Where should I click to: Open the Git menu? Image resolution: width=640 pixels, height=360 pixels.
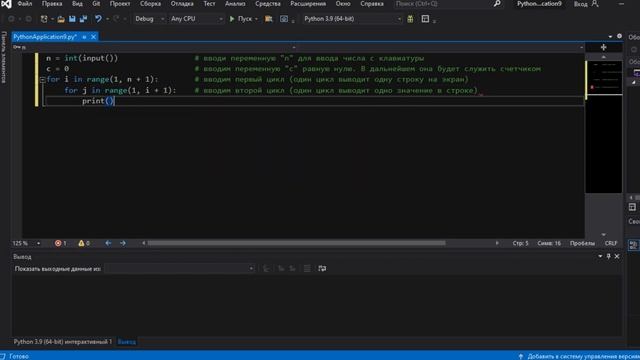click(96, 4)
